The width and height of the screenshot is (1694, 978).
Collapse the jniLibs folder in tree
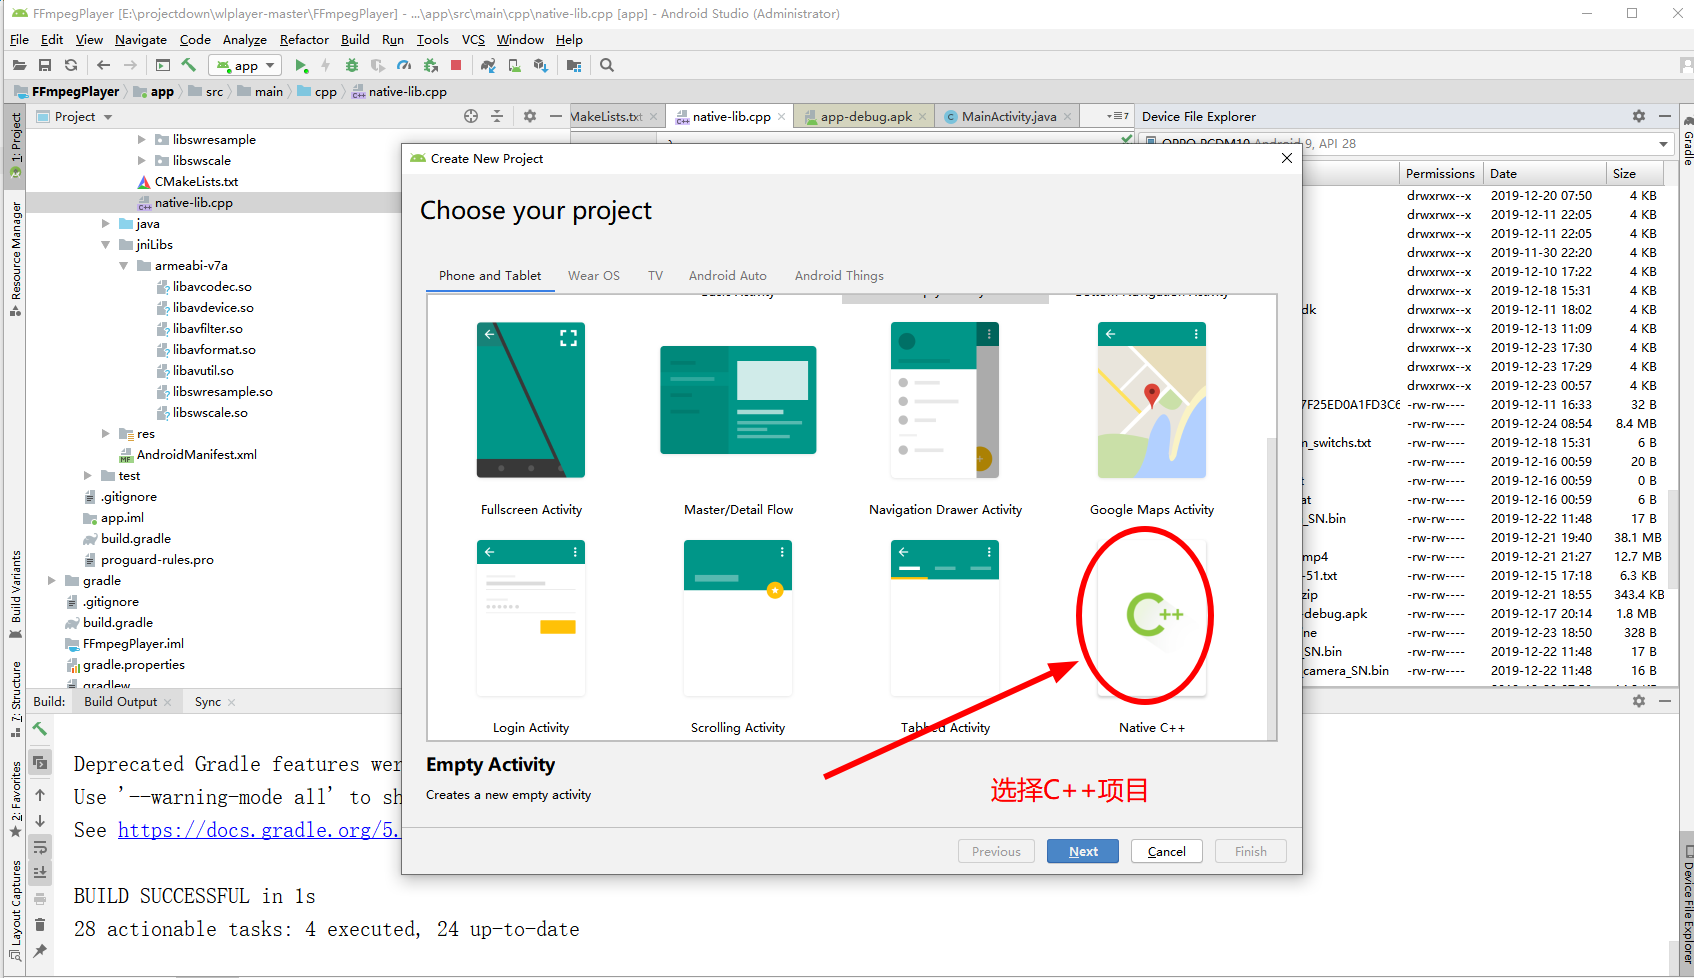coord(106,245)
